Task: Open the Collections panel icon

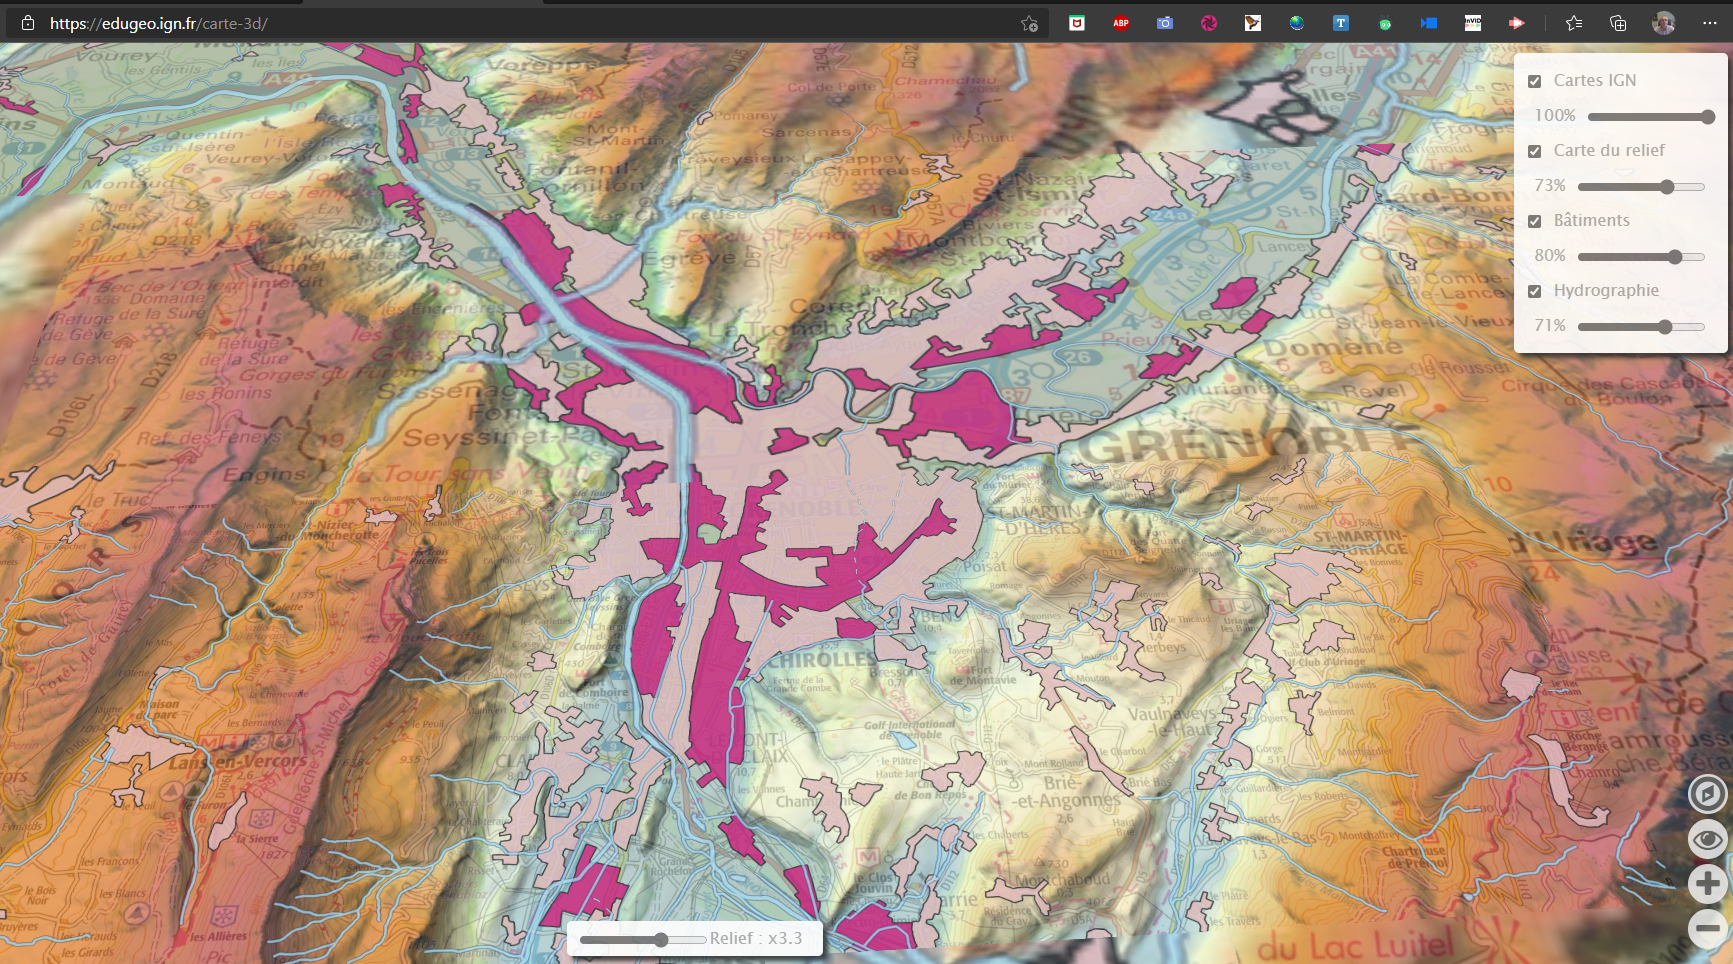Action: pyautogui.click(x=1618, y=22)
